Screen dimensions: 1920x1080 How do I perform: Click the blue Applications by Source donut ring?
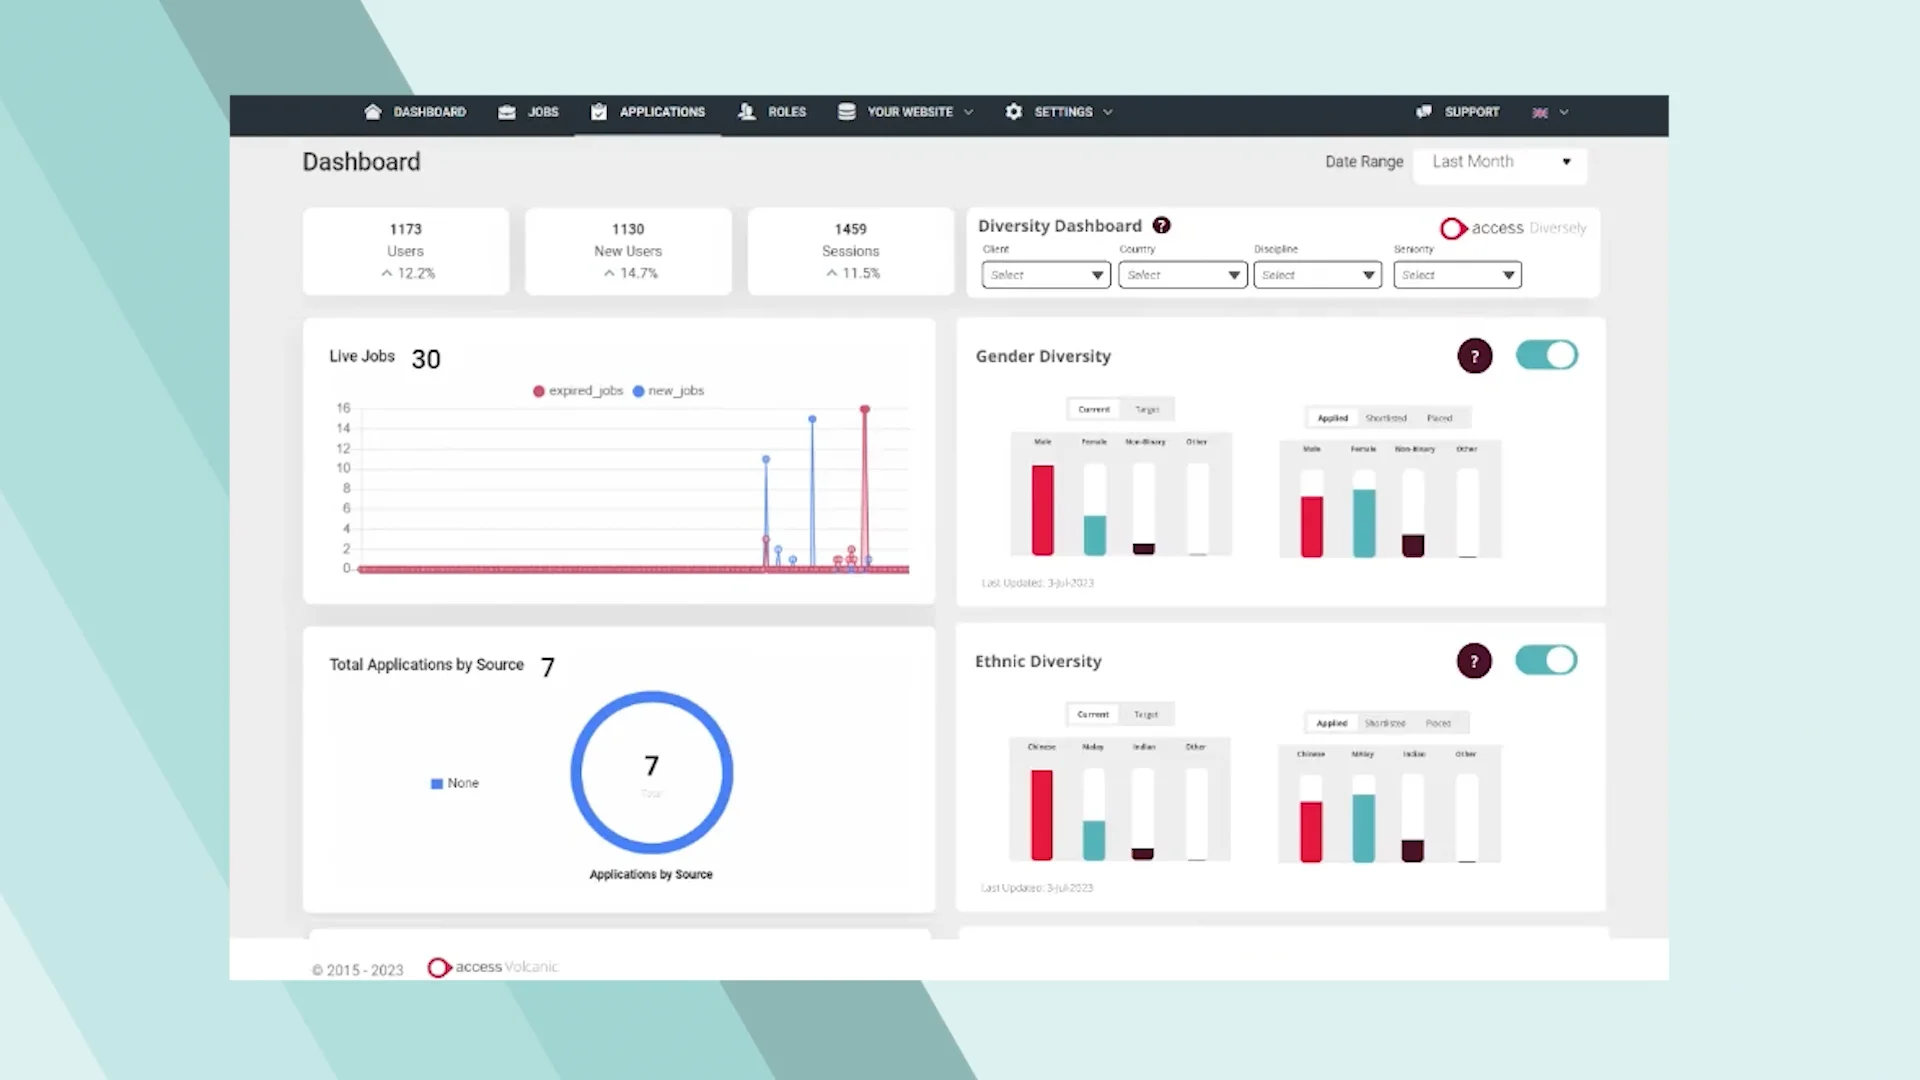(x=576, y=772)
